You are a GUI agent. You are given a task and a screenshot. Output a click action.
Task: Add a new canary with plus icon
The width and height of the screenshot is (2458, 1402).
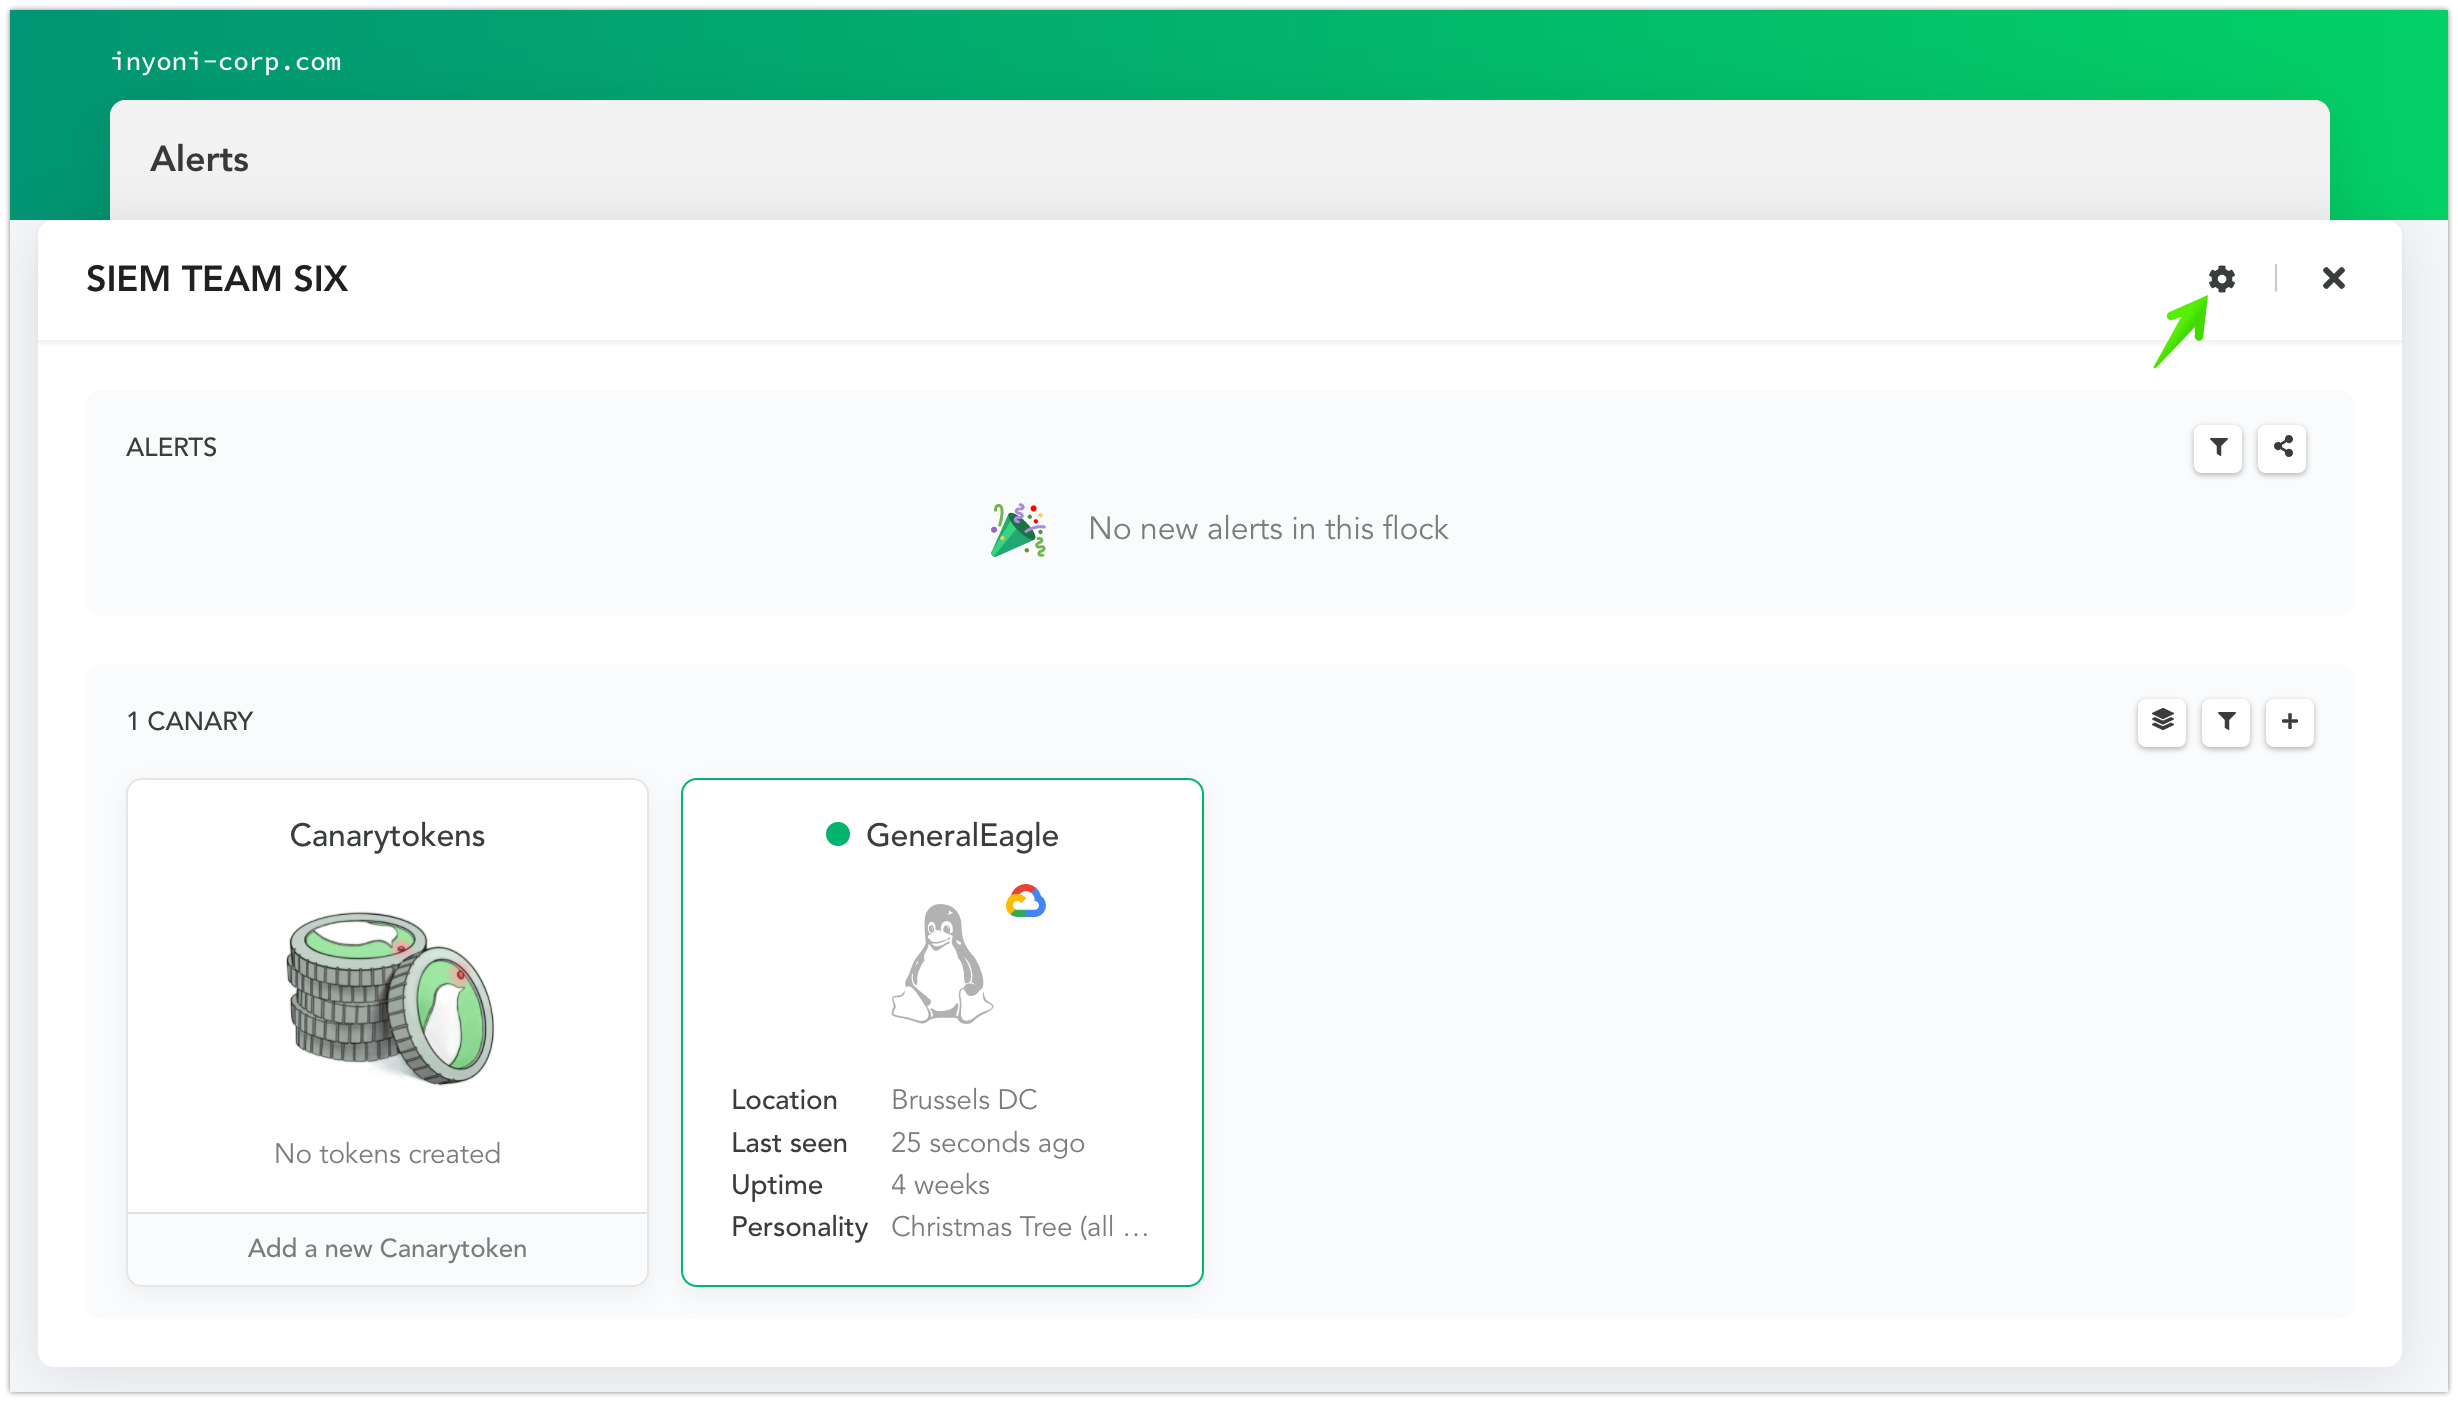2290,721
